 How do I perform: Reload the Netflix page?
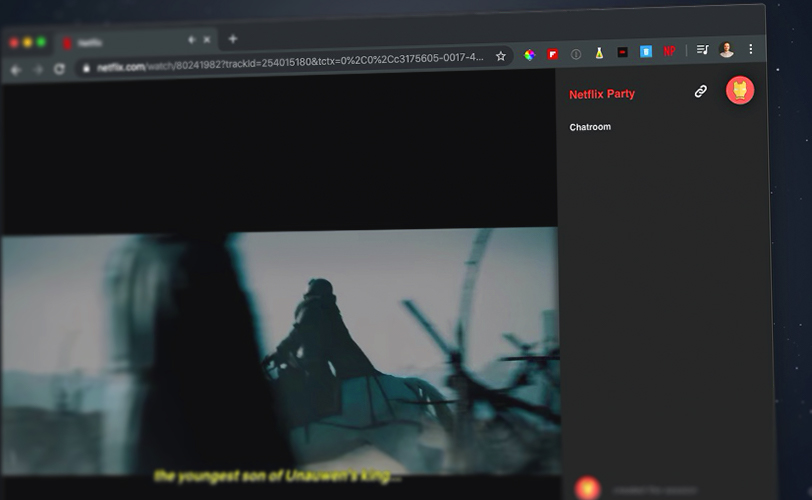pos(59,69)
